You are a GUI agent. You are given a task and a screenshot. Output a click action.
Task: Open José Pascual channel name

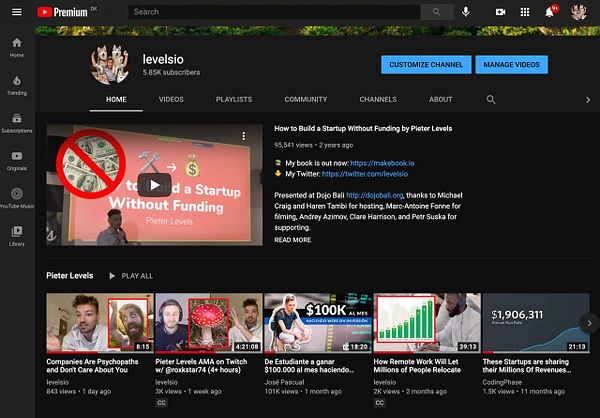pyautogui.click(x=284, y=382)
